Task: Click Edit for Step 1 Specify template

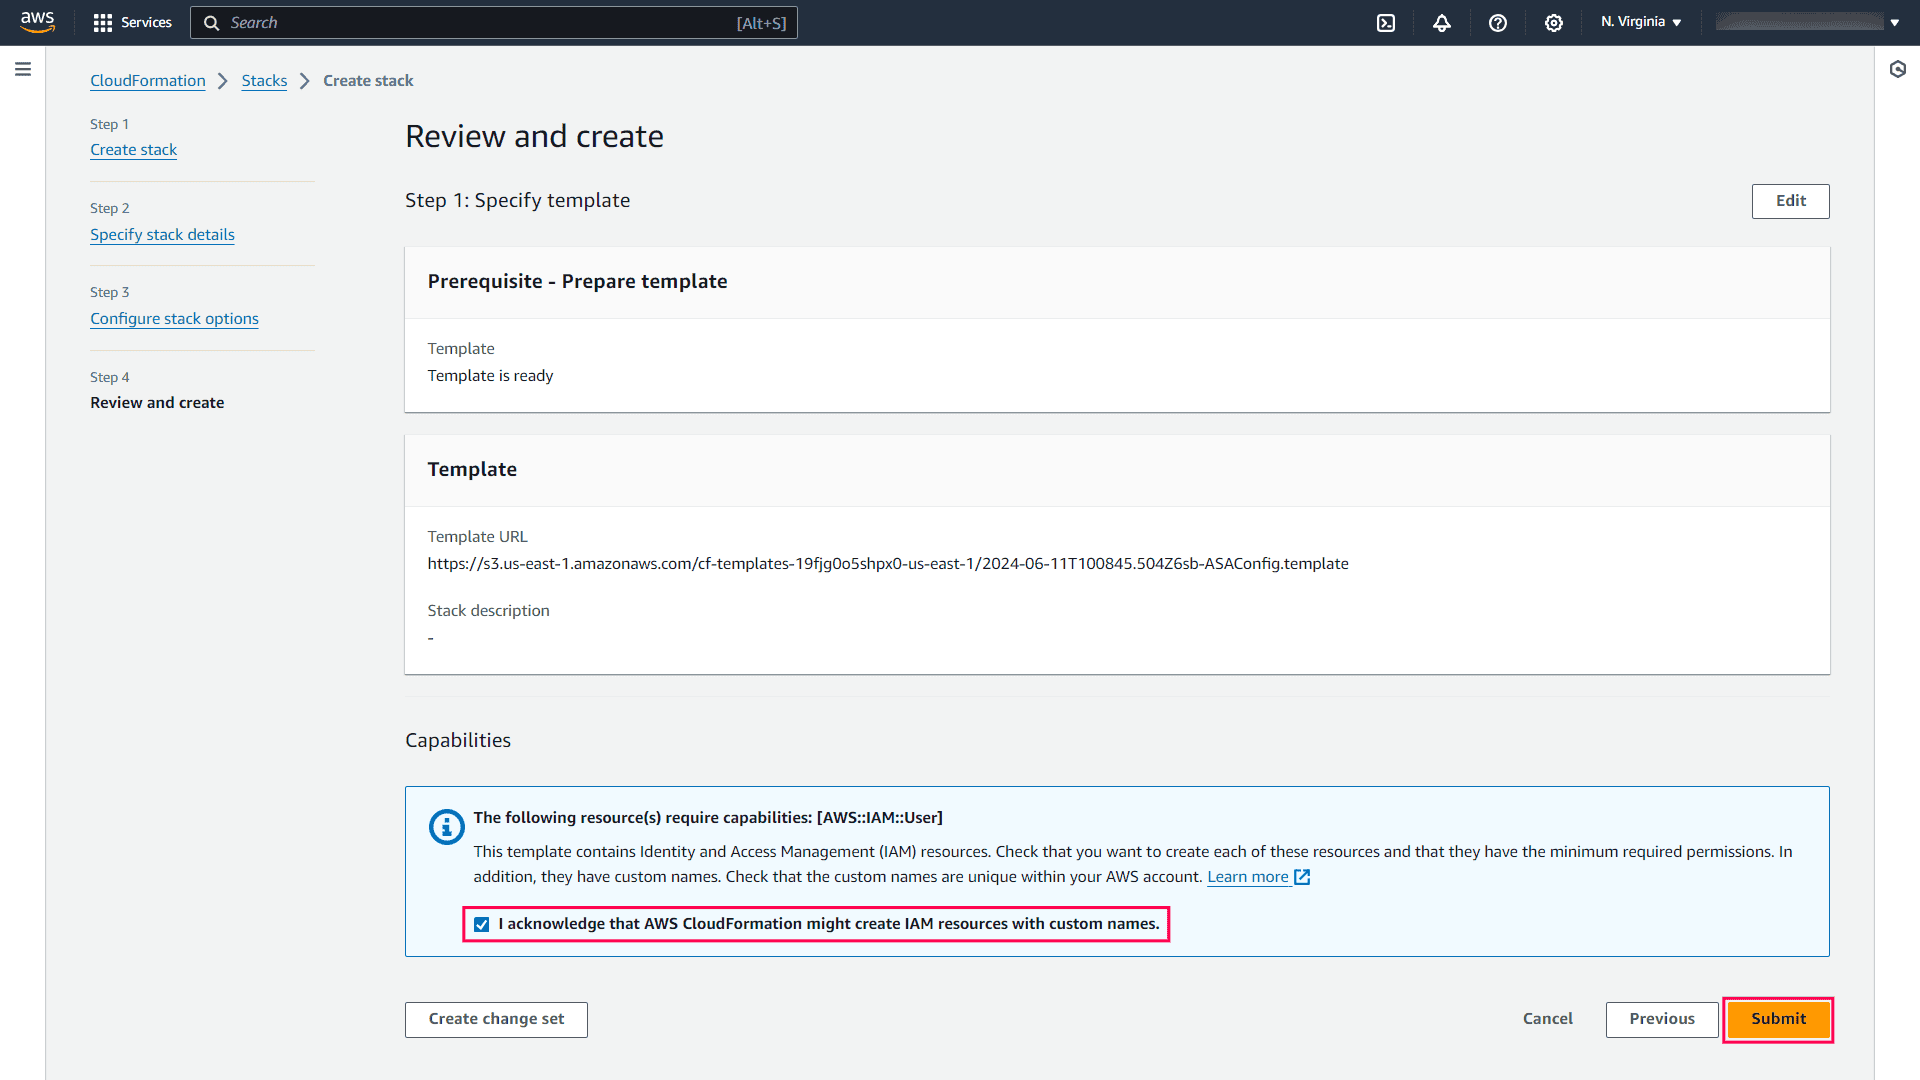Action: (x=1790, y=201)
